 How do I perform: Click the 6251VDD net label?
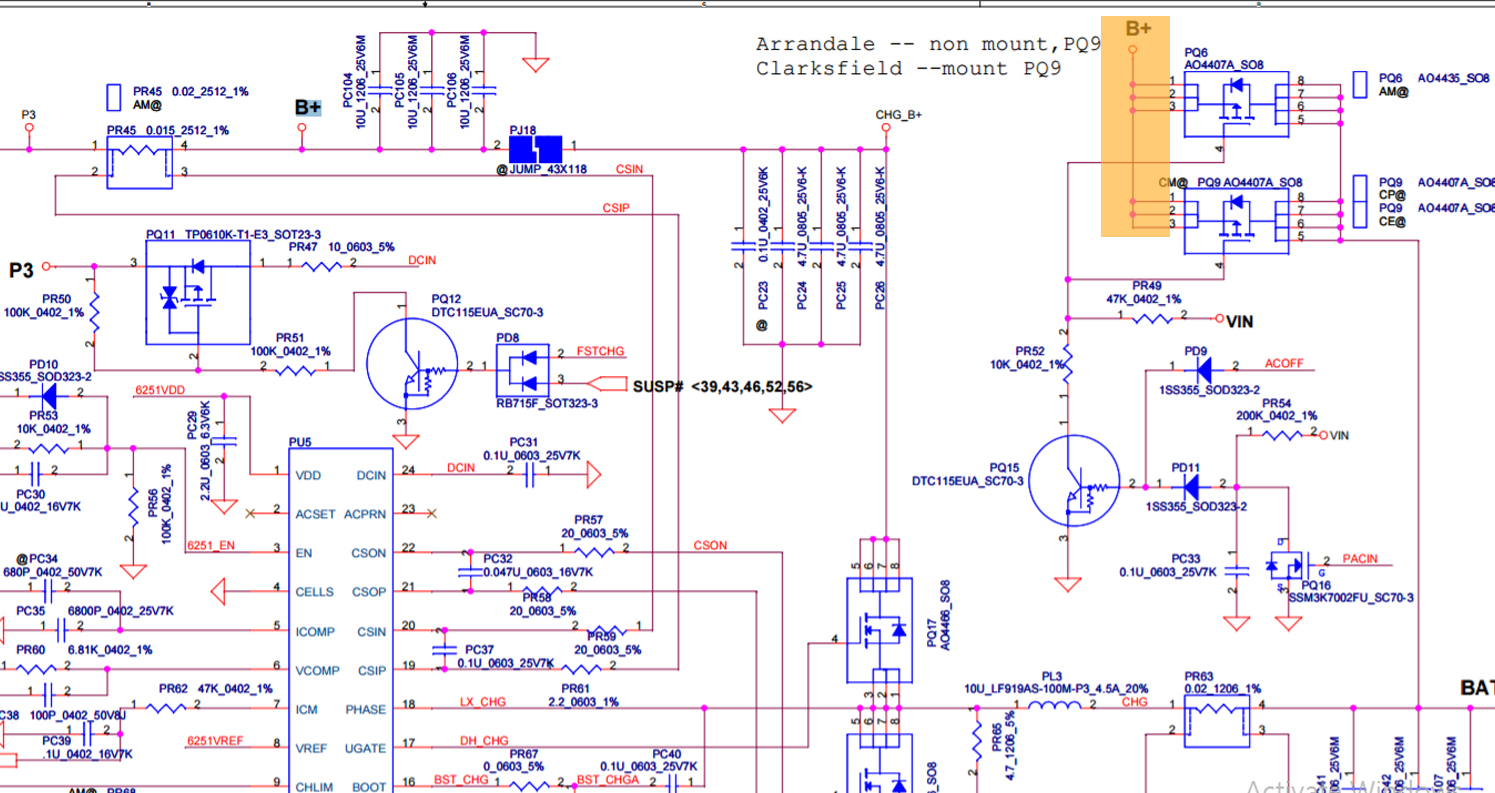160,389
